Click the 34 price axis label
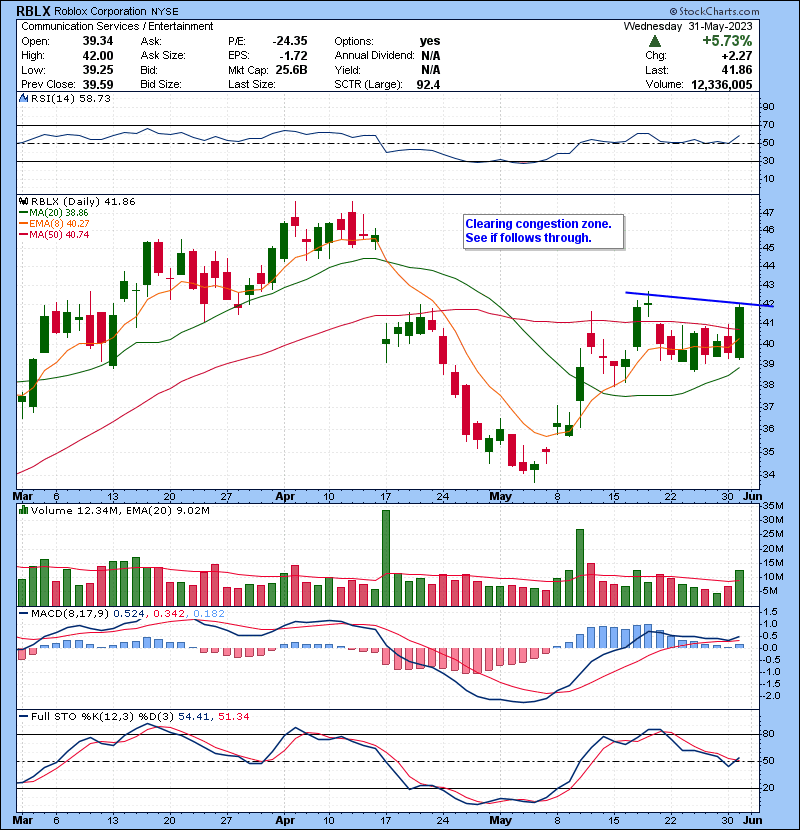The image size is (800, 830). pos(768,475)
